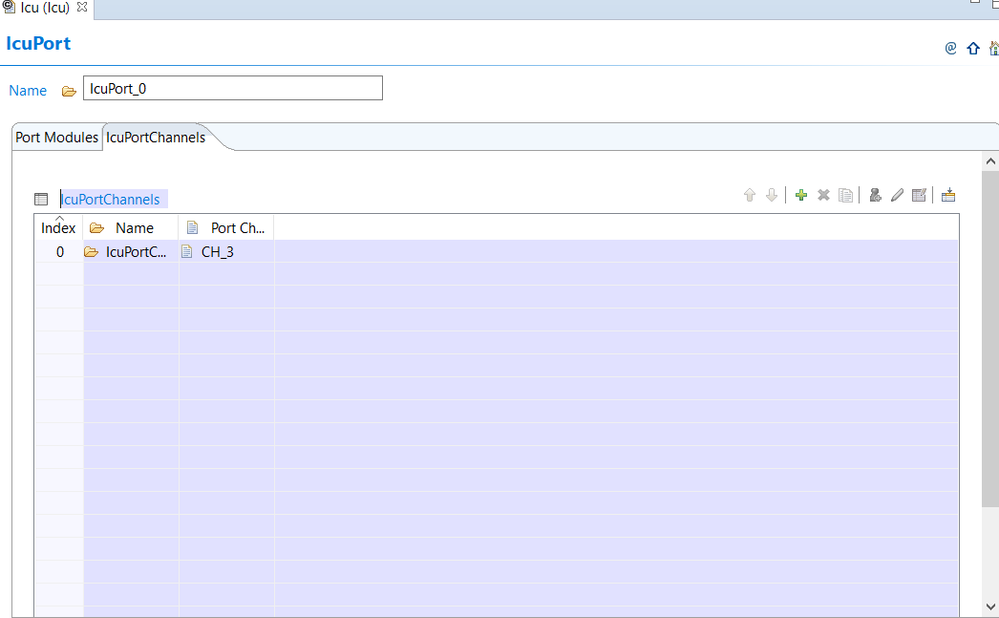Click document icon next to CH_3
The height and width of the screenshot is (618, 999).
pos(187,252)
